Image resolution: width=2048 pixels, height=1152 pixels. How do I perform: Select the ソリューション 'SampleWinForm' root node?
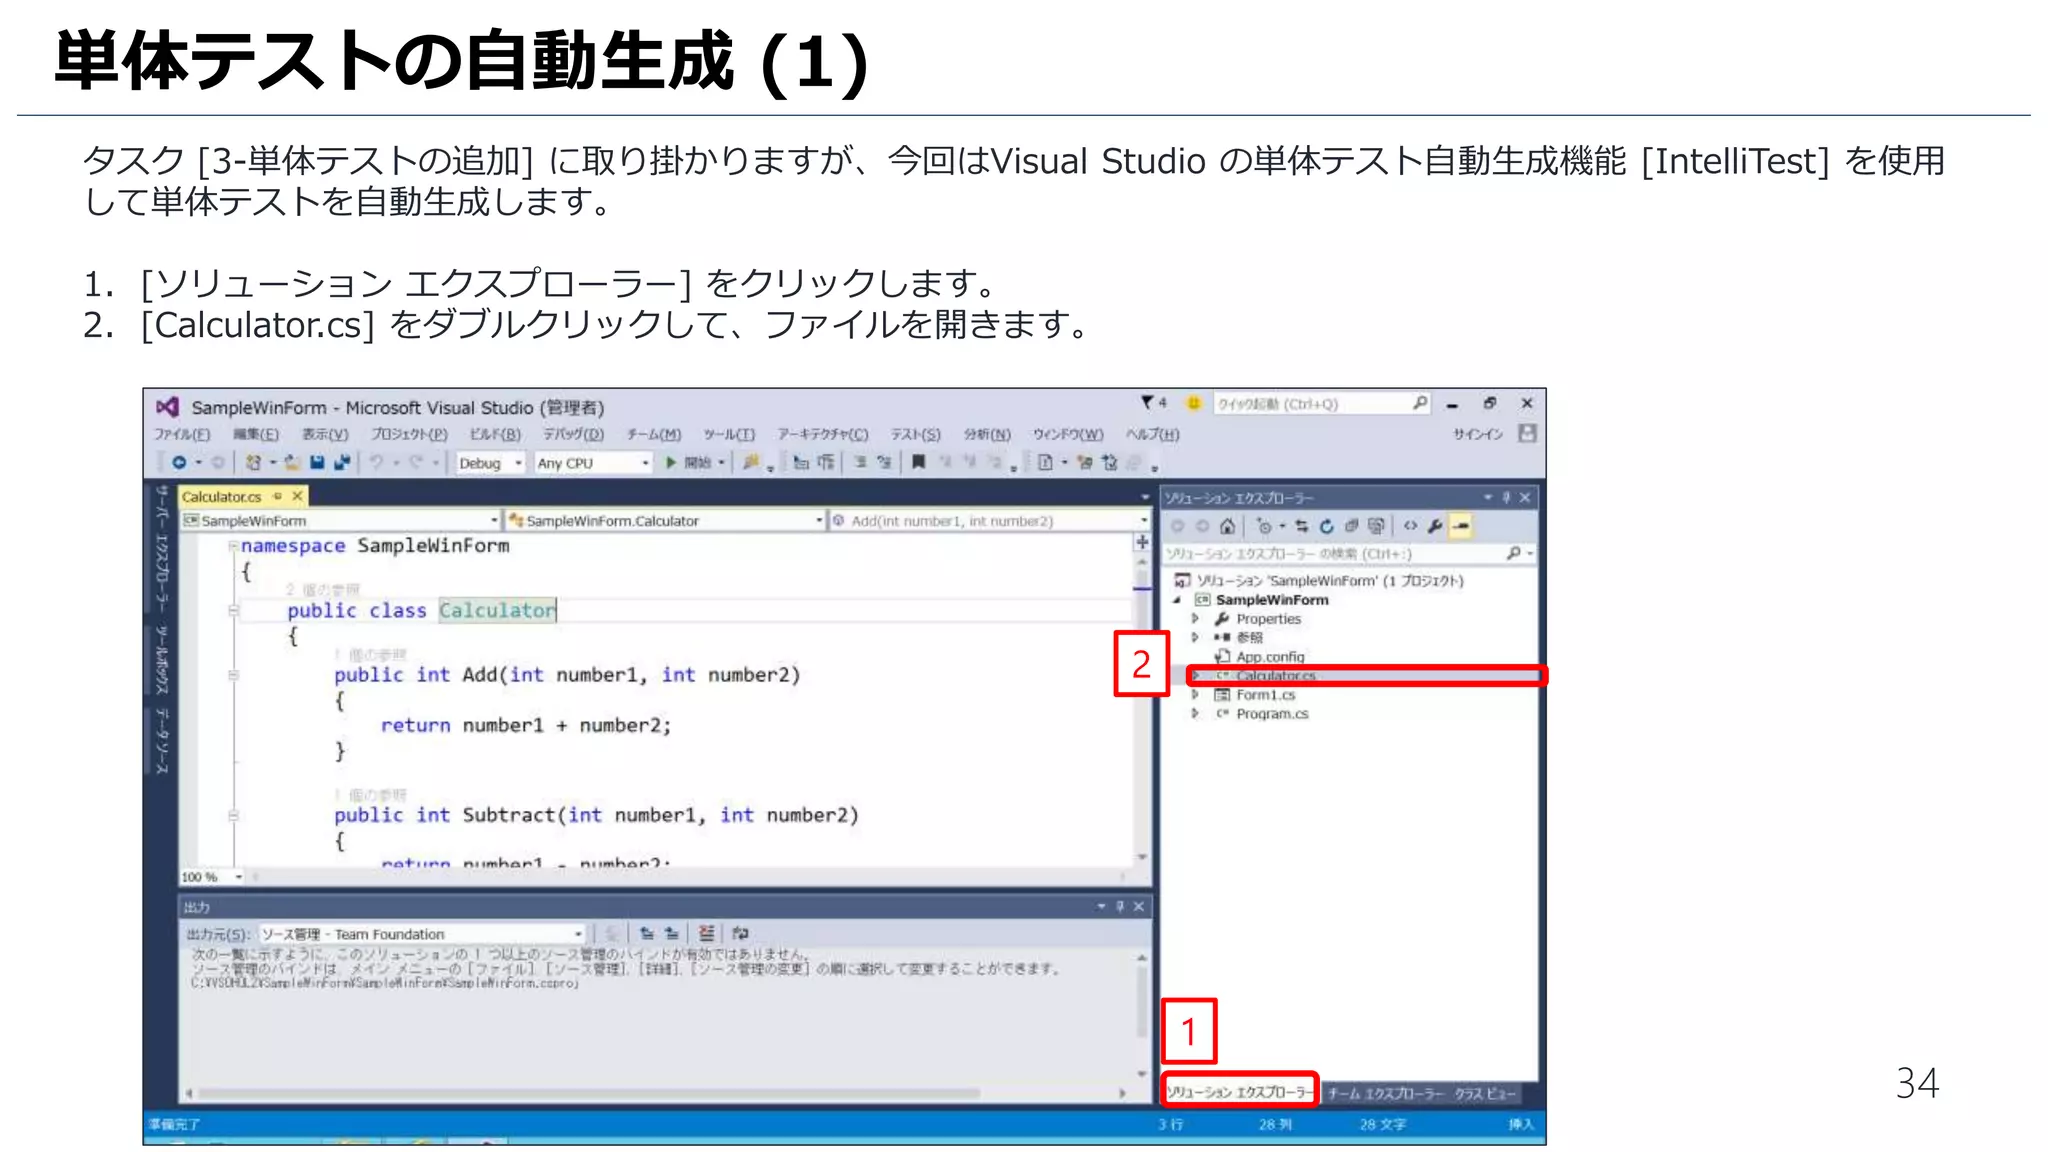pyautogui.click(x=1320, y=580)
